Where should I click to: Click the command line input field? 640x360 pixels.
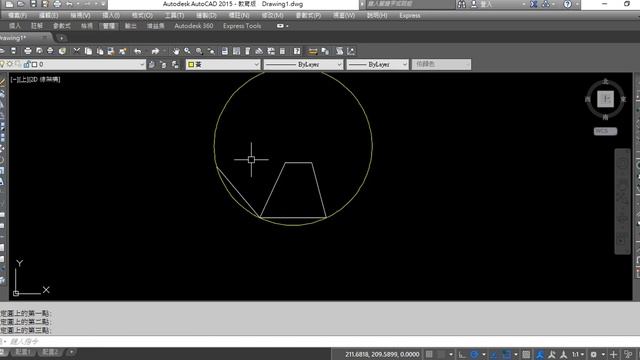click(320, 341)
